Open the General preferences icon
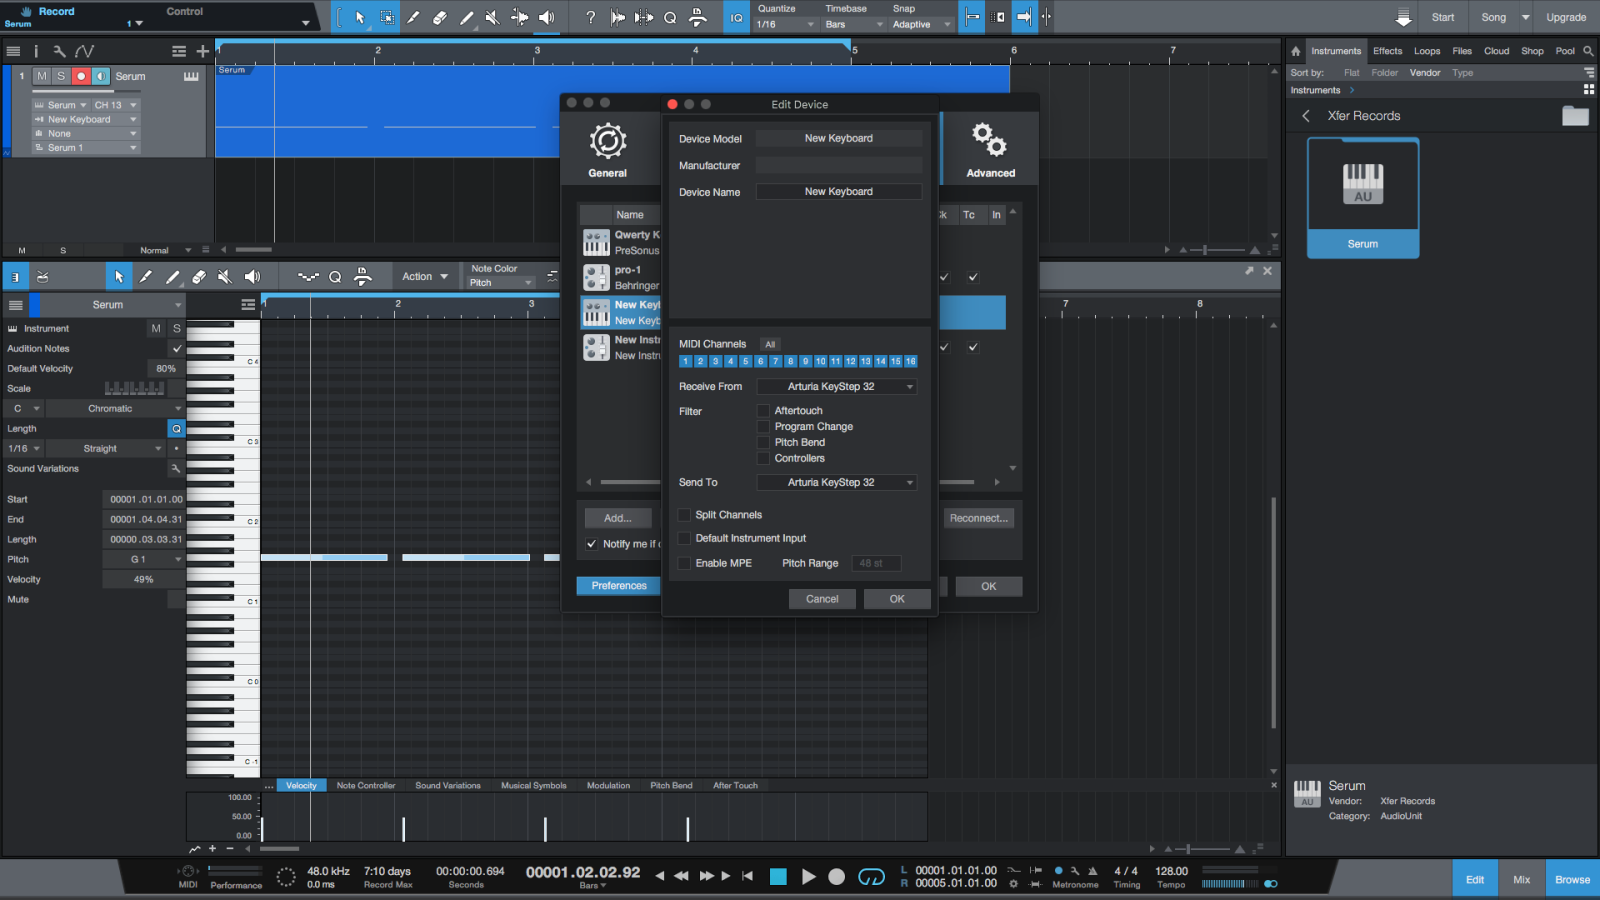 607,142
